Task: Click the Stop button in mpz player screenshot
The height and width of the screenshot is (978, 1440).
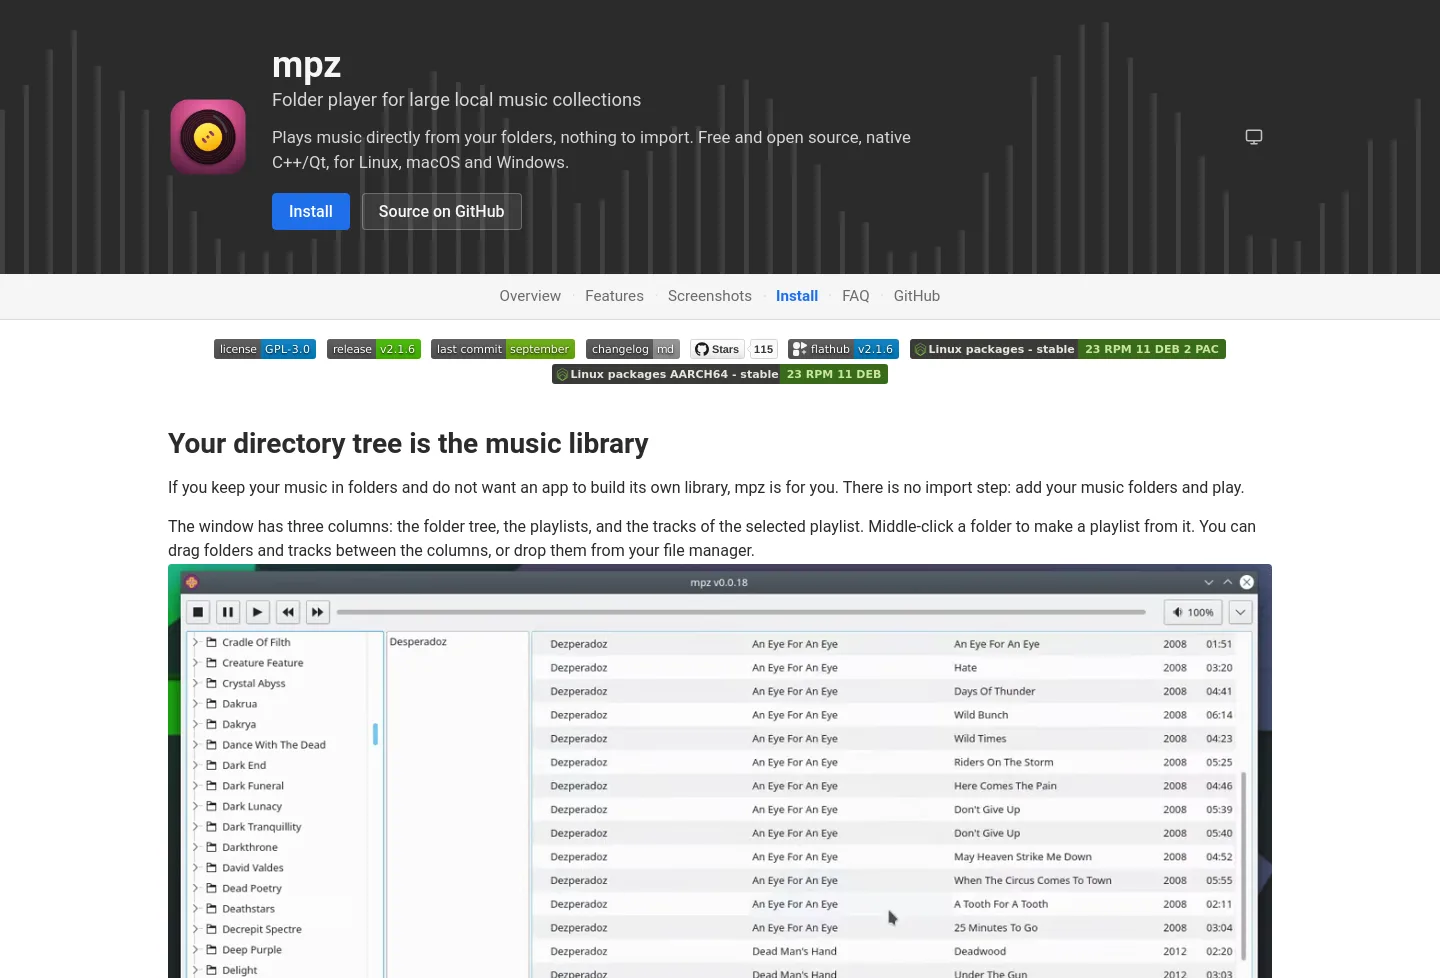Action: (198, 612)
